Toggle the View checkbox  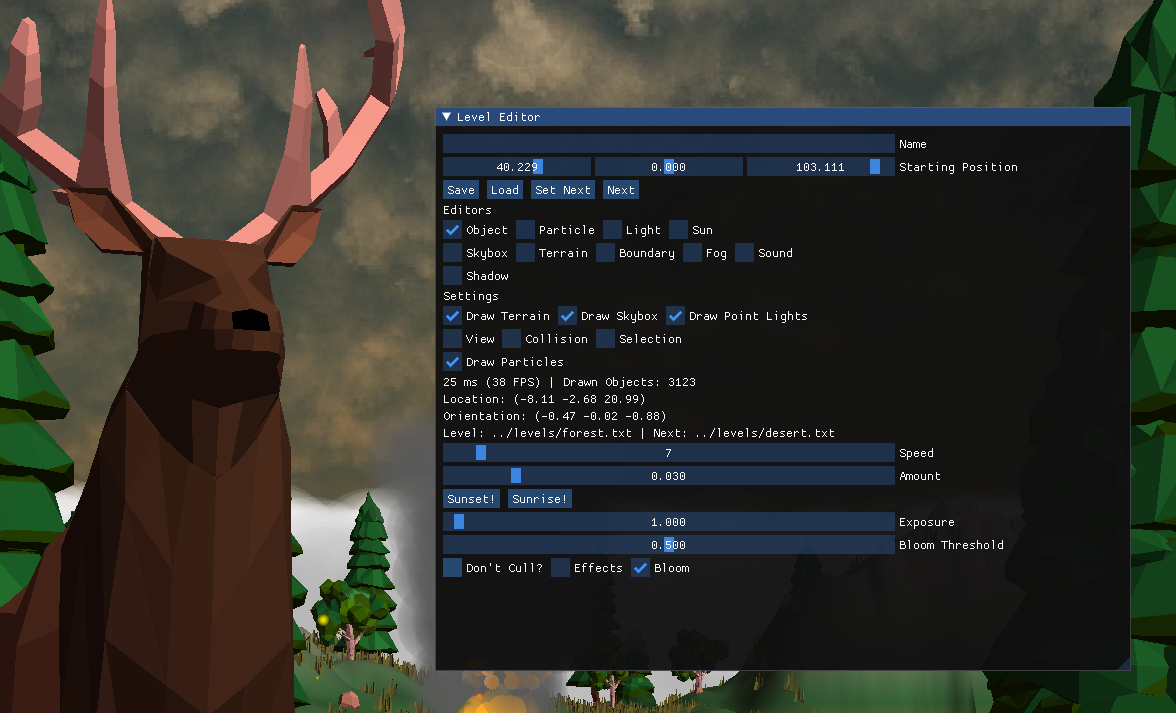point(452,339)
